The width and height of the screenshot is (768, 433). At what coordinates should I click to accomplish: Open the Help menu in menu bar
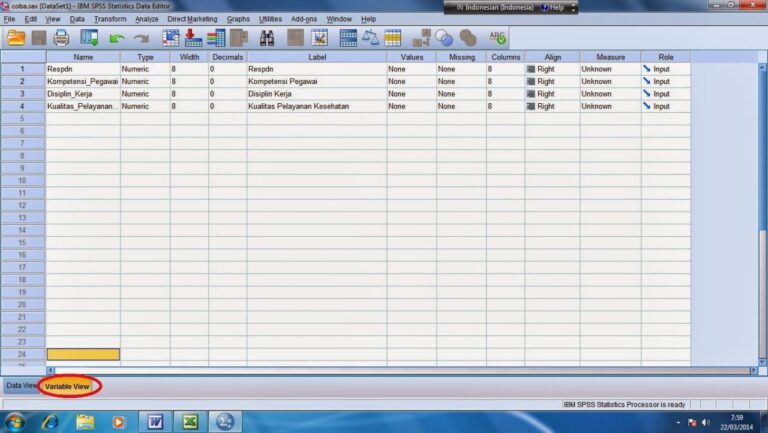click(368, 19)
